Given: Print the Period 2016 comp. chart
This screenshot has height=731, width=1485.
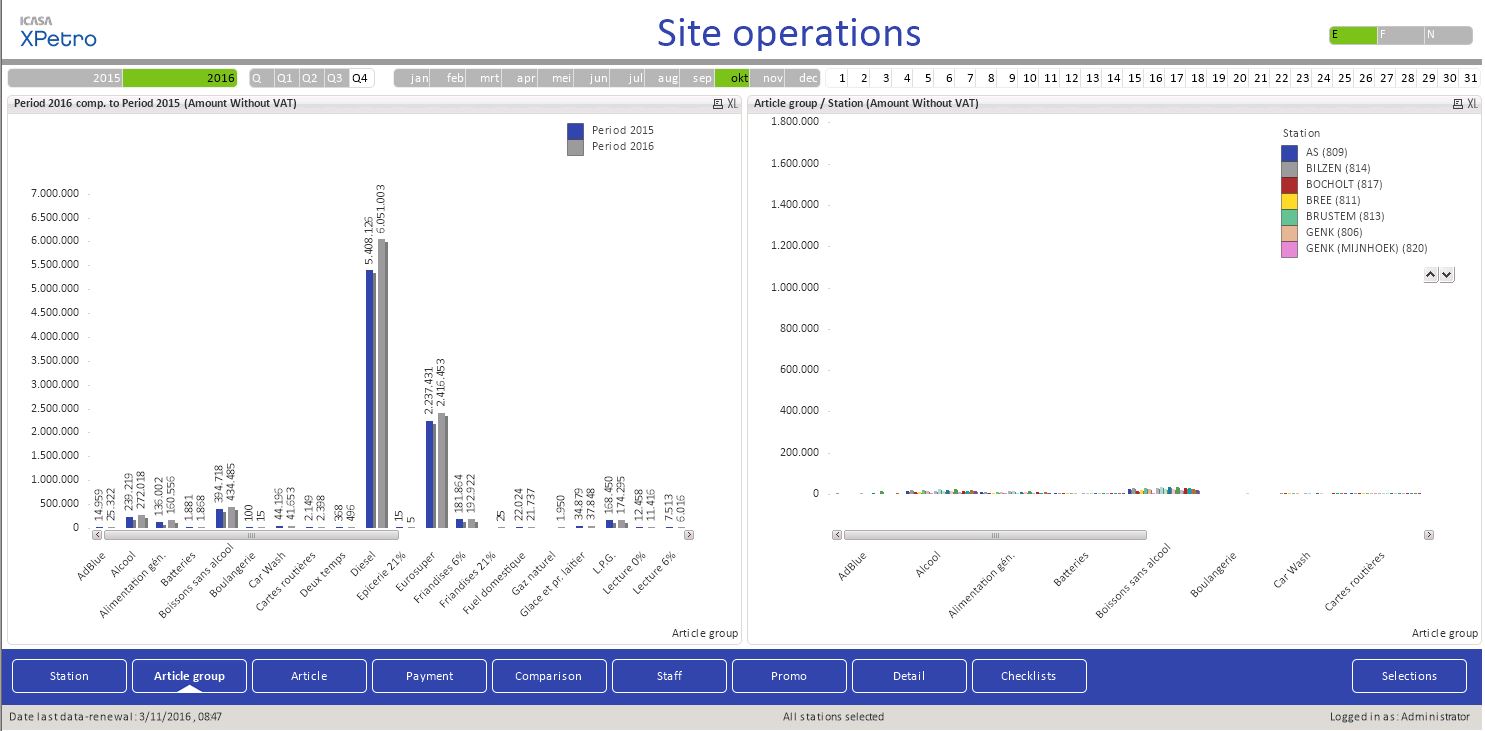Looking at the screenshot, I should [717, 103].
